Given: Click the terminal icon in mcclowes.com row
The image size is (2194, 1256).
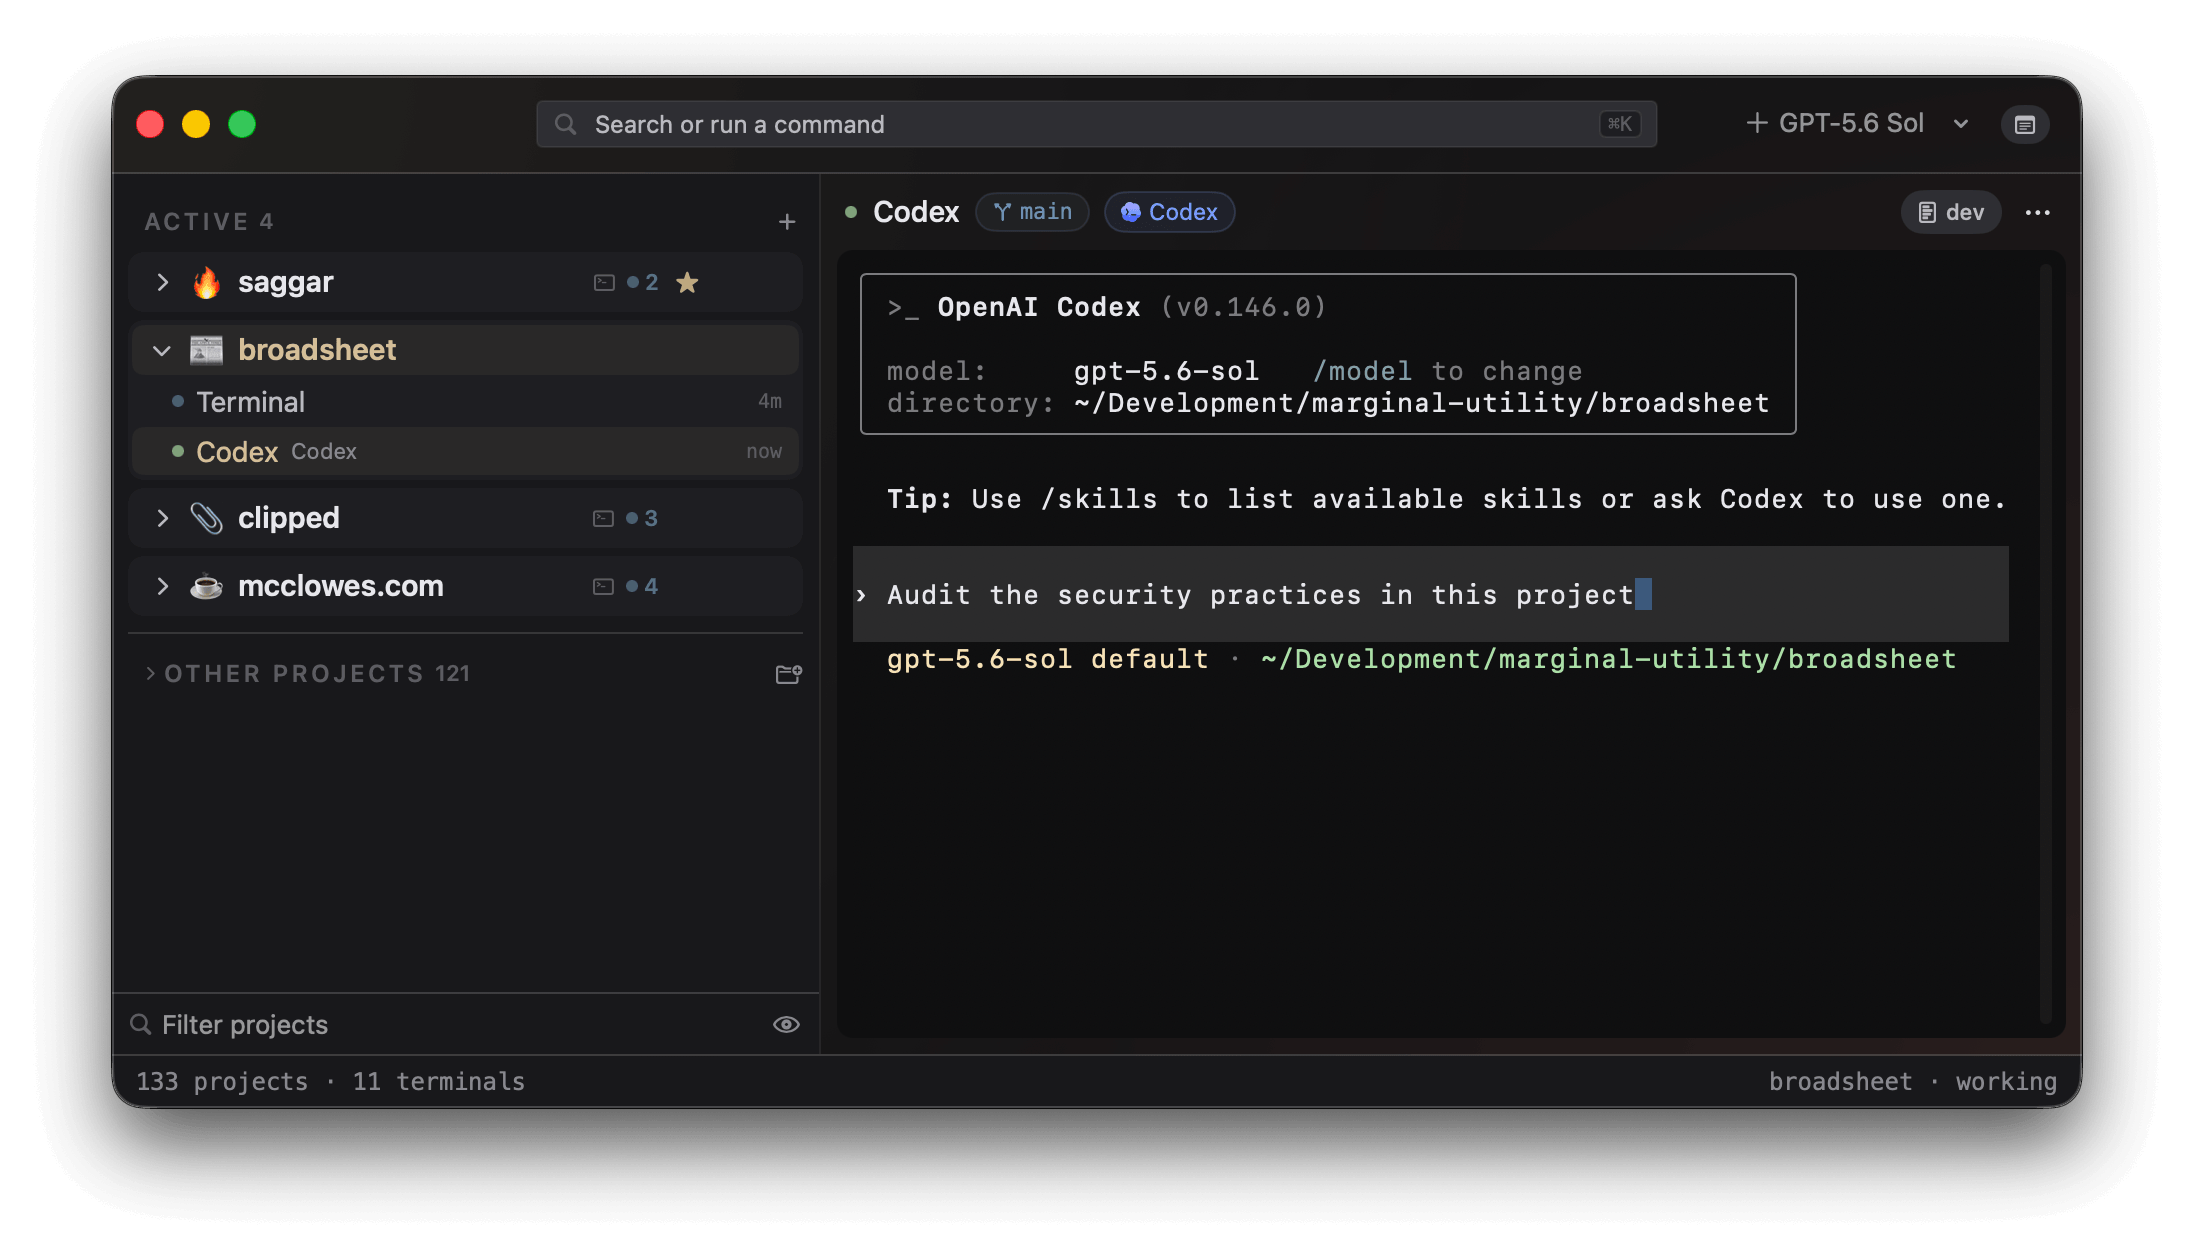Looking at the screenshot, I should (x=603, y=586).
